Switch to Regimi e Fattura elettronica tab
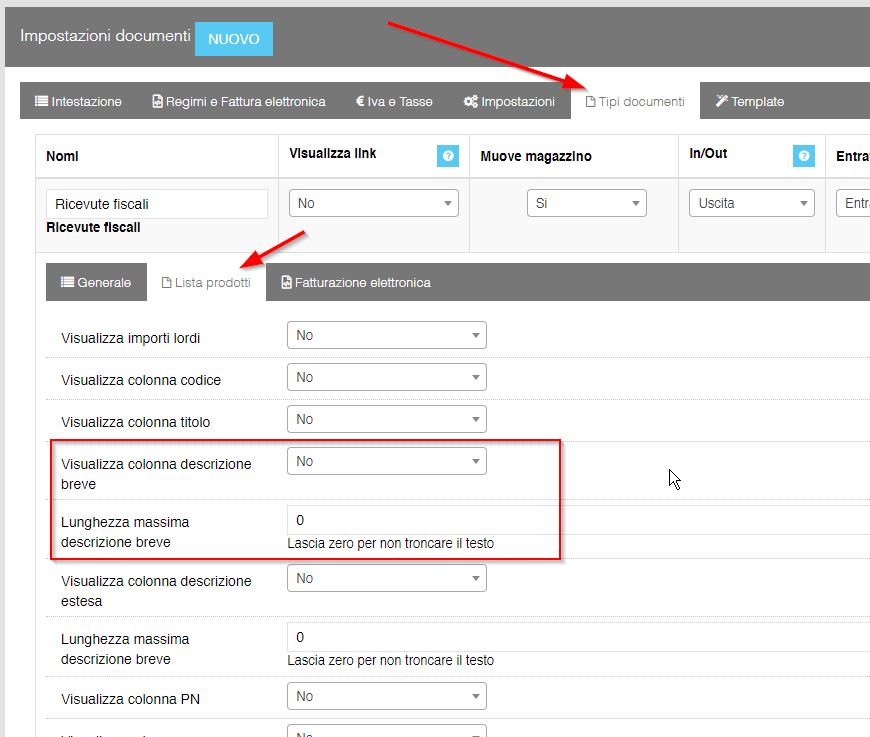This screenshot has width=870, height=737. click(238, 101)
